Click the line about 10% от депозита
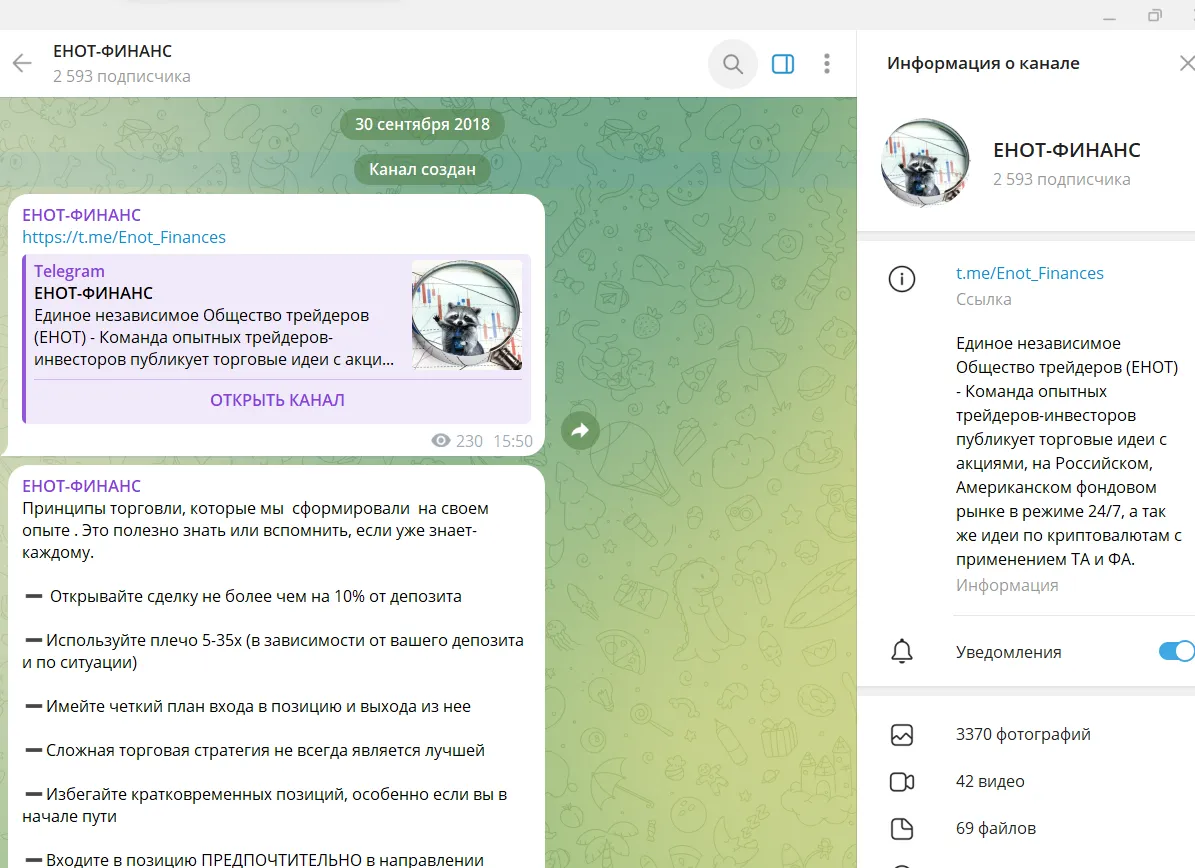This screenshot has height=868, width=1195. coord(243,597)
